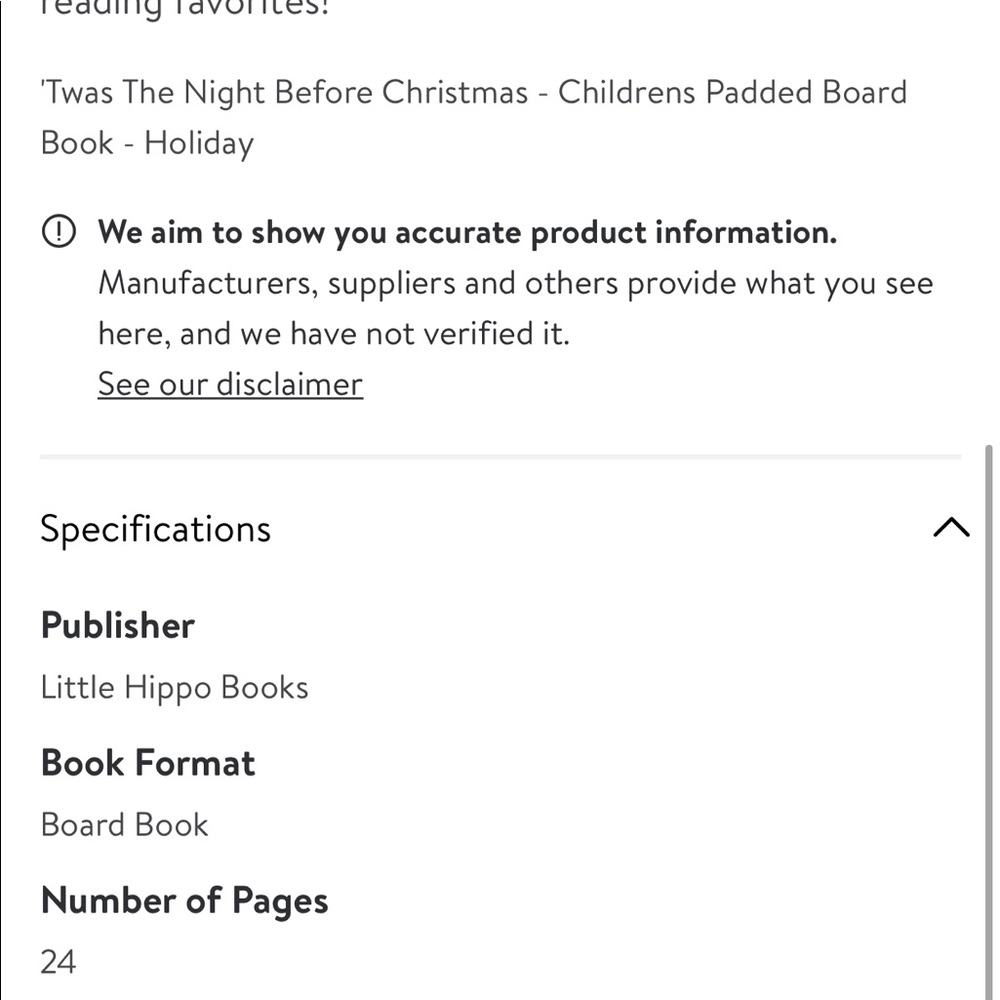Click the Number of Pages value 24

coord(58,961)
